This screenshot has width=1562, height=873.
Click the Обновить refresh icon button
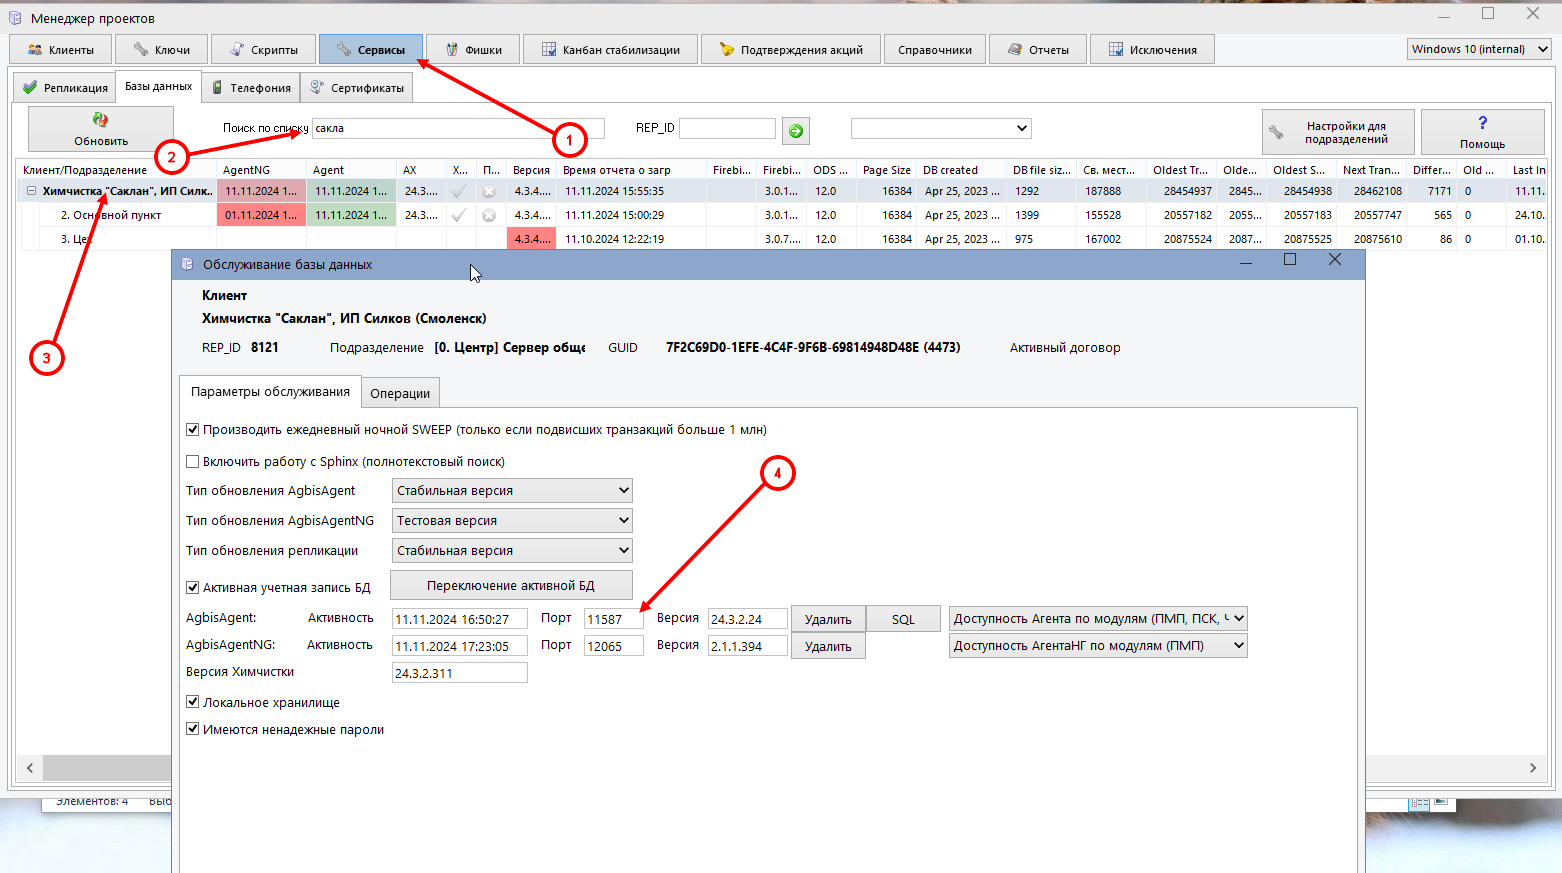click(100, 129)
